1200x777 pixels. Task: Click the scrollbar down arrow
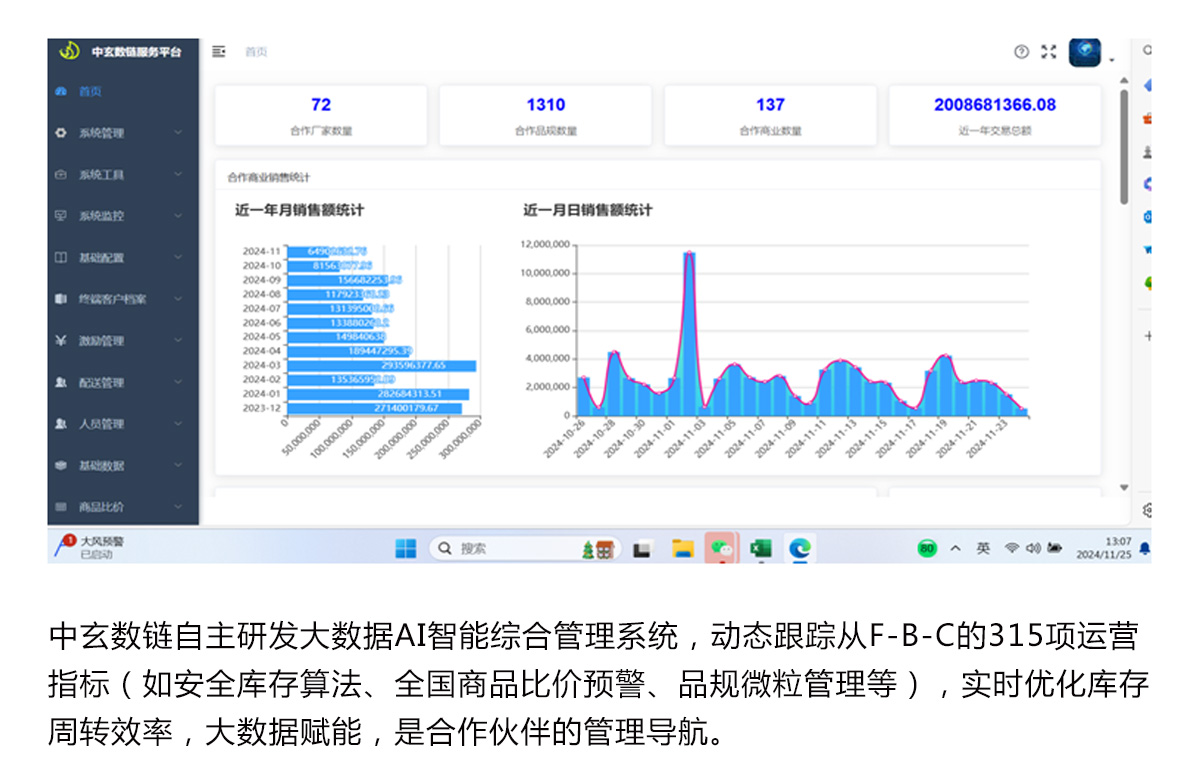pyautogui.click(x=1124, y=487)
